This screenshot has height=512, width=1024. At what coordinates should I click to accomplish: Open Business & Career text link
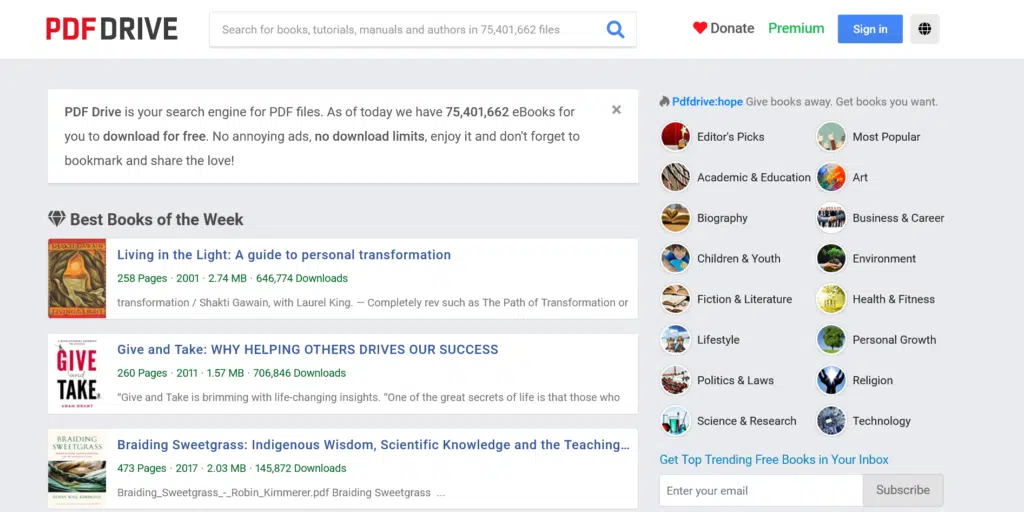898,218
